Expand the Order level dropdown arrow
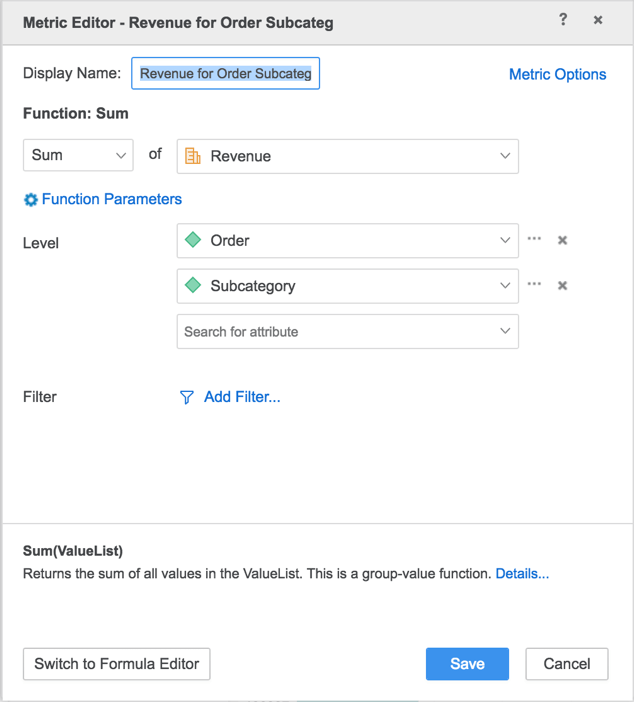The image size is (634, 704). (505, 240)
